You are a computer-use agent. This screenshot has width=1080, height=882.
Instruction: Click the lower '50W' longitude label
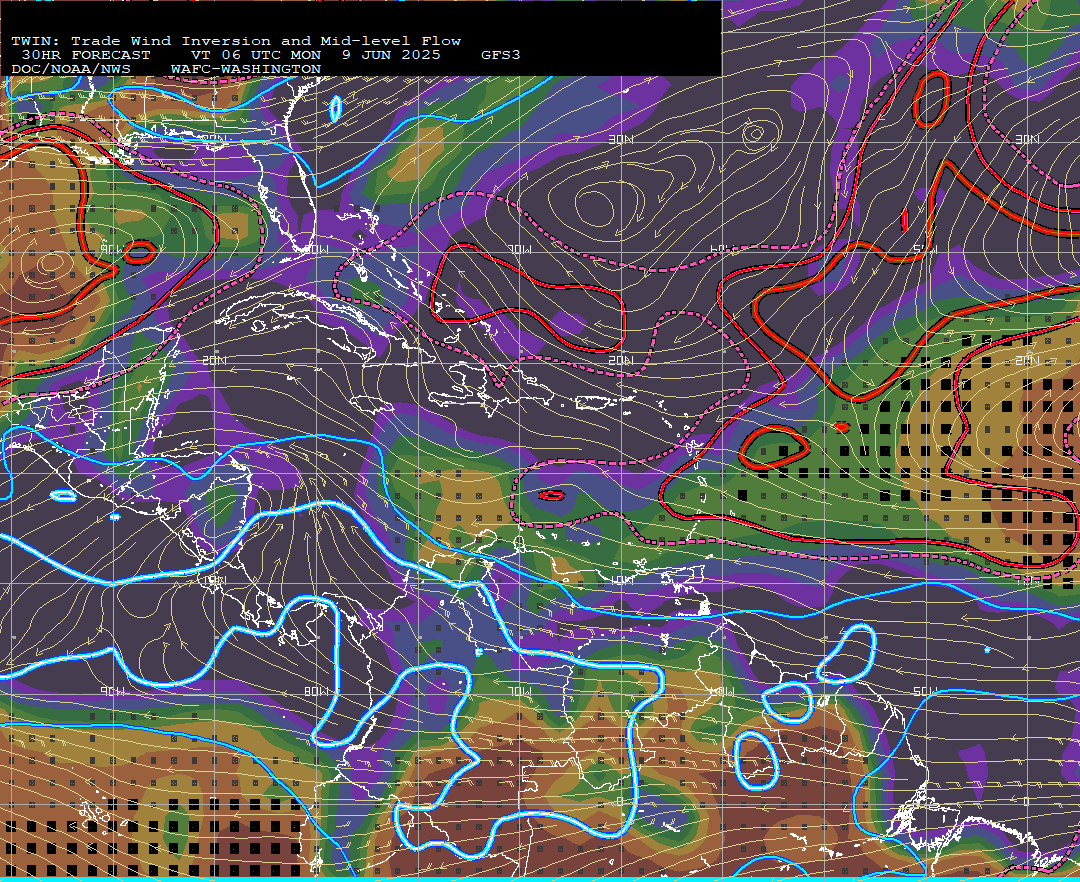tap(925, 691)
